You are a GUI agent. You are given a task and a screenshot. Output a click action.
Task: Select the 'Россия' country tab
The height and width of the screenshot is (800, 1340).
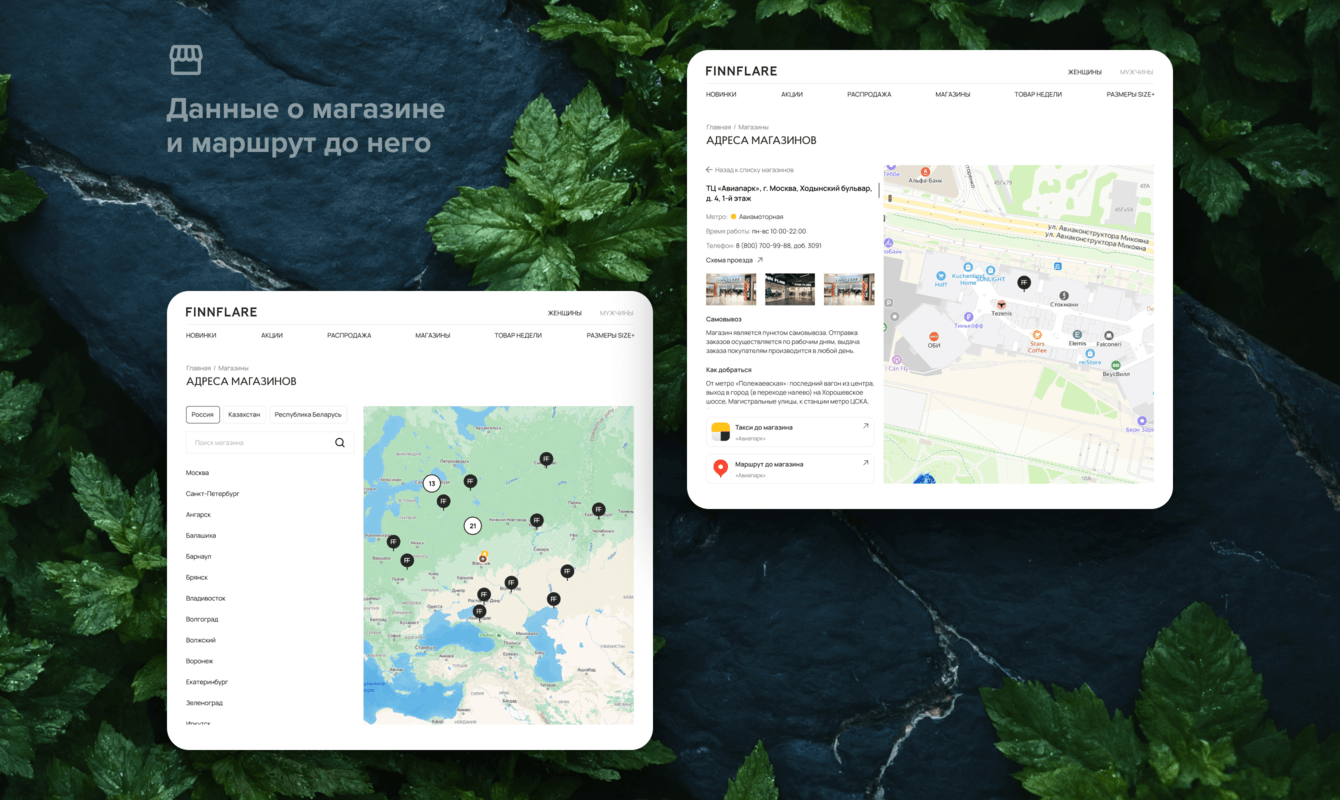(x=203, y=414)
